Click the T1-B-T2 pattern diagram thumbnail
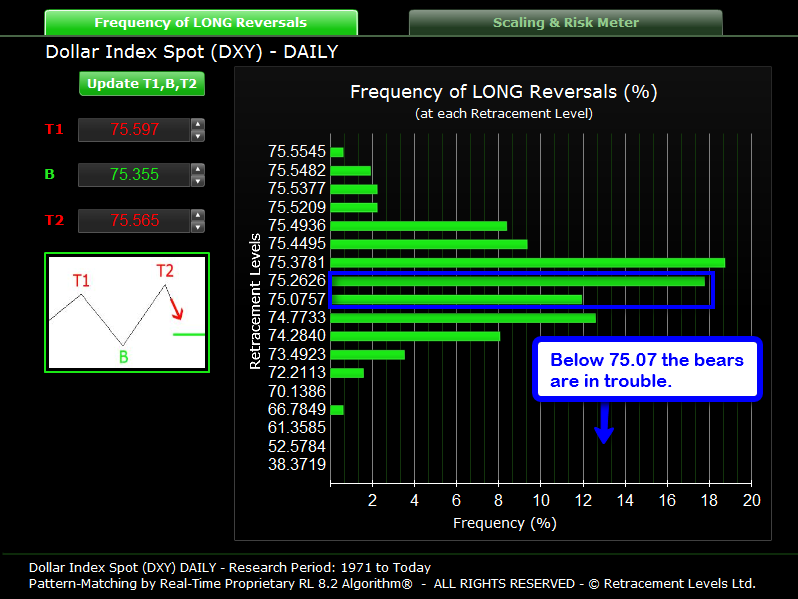Viewport: 798px width, 599px height. [x=126, y=312]
